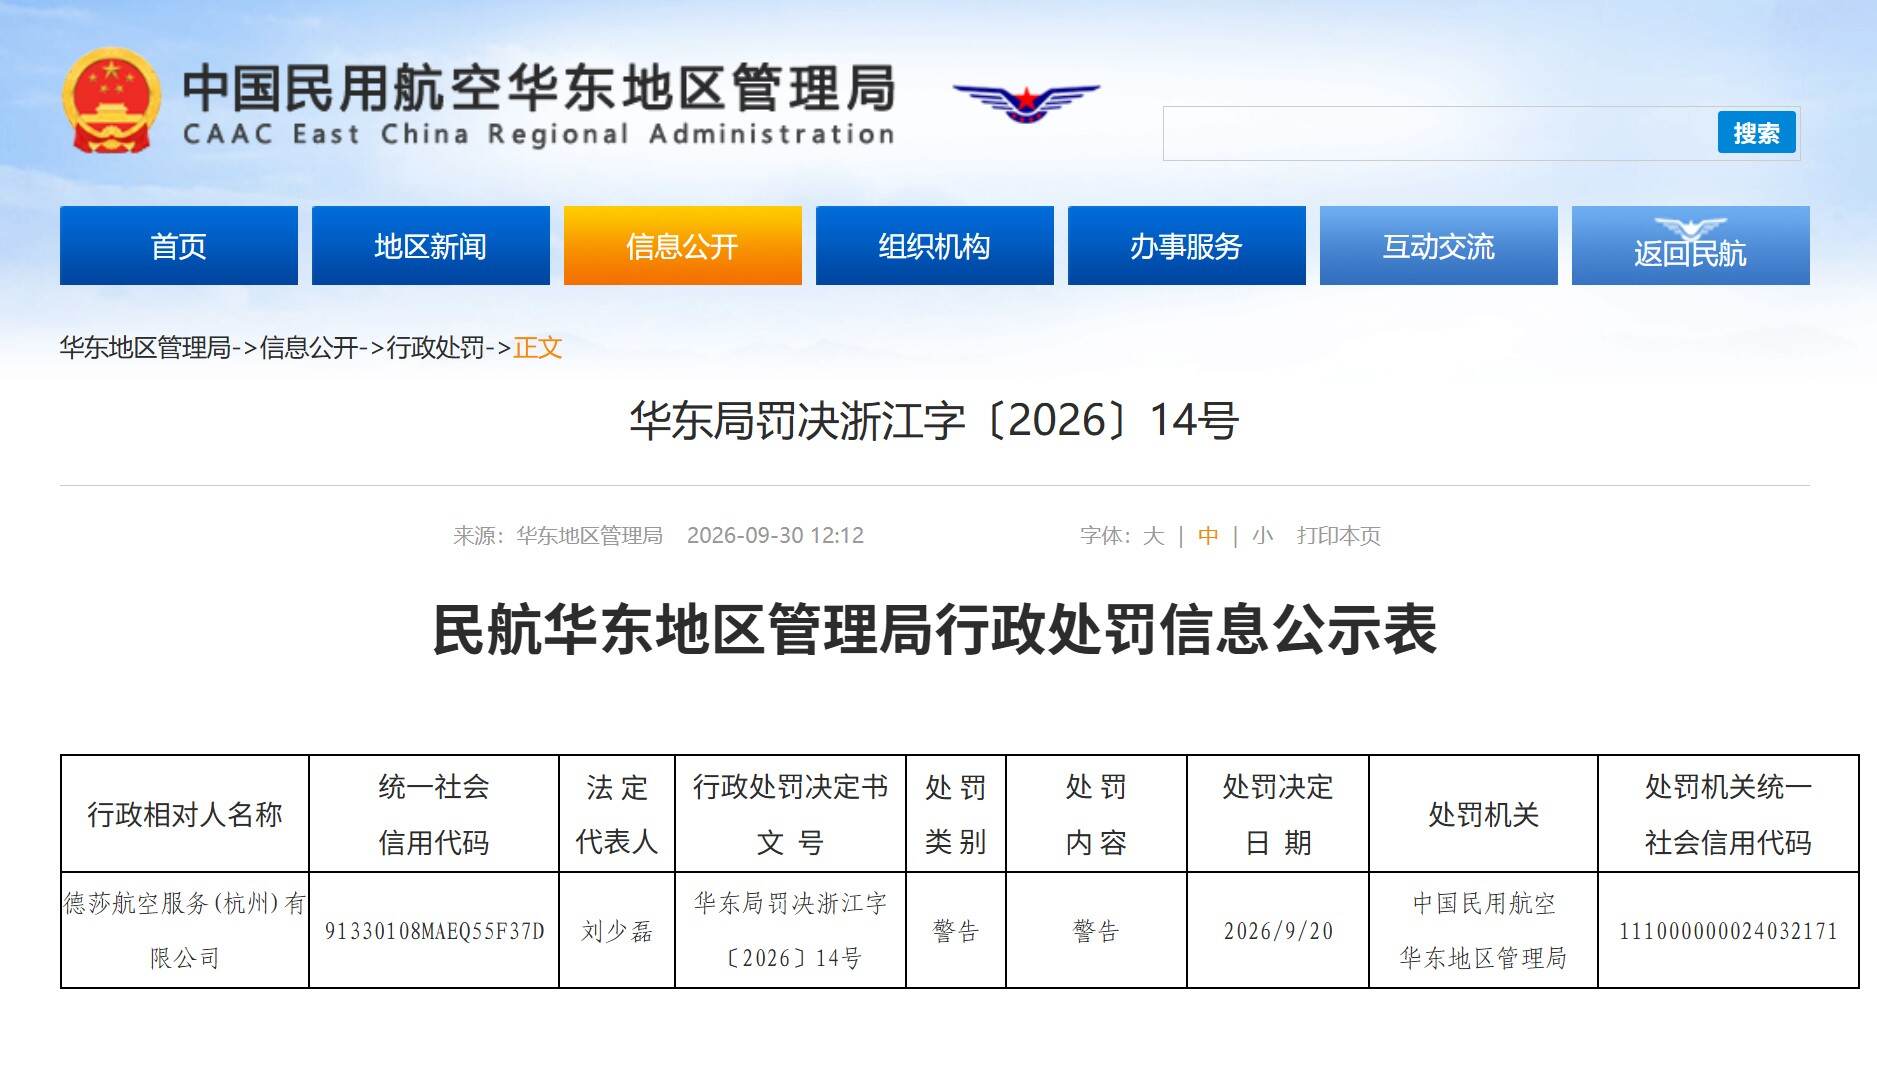Screen dimensions: 1877x1072
Task: Click the 处罚决定日期 column header
Action: 1278,814
